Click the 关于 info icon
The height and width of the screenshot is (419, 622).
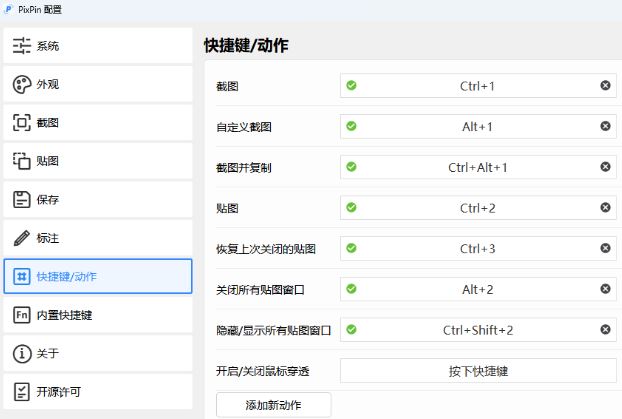pos(21,353)
